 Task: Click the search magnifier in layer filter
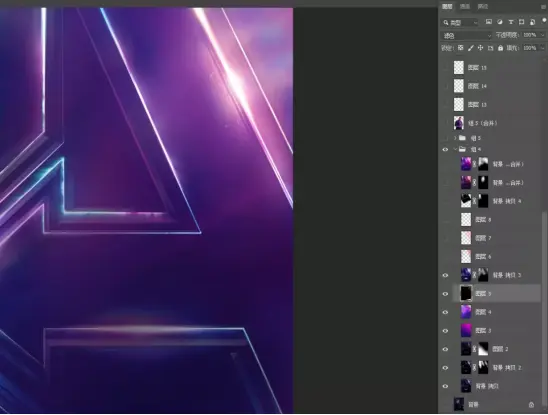tap(446, 23)
